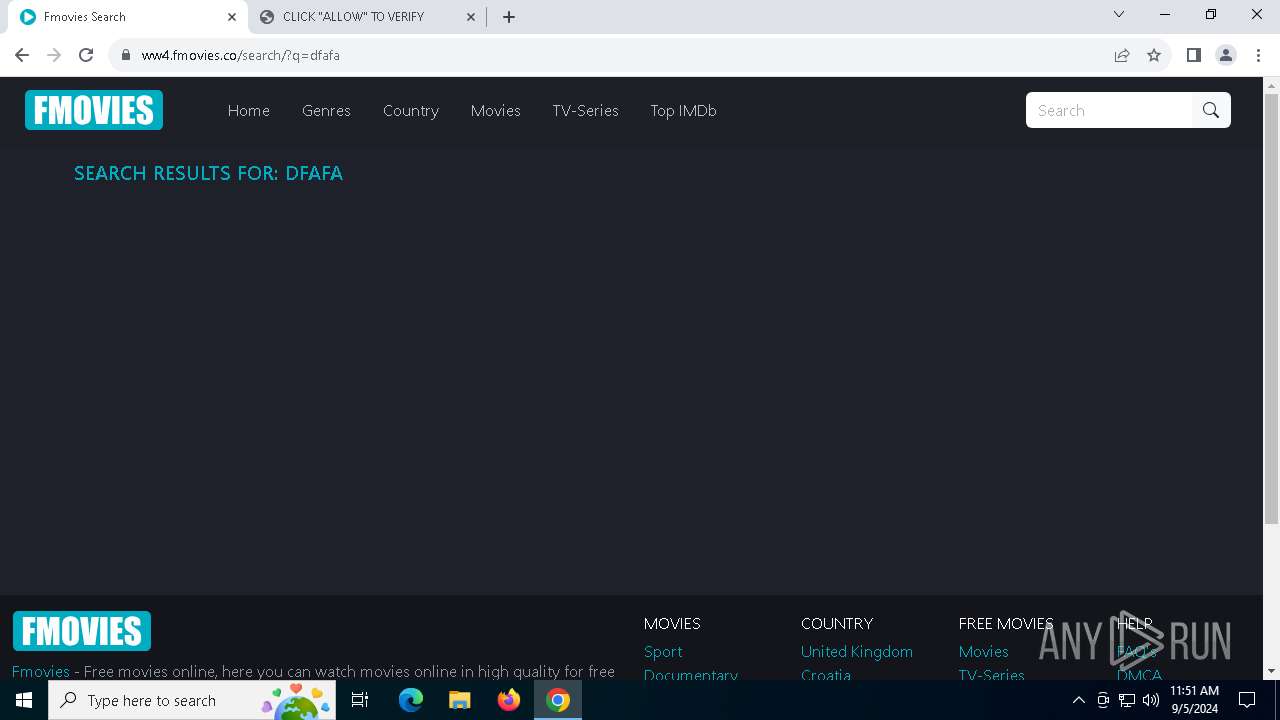The image size is (1280, 720).
Task: Open the Chrome three-dot menu
Action: coord(1258,55)
